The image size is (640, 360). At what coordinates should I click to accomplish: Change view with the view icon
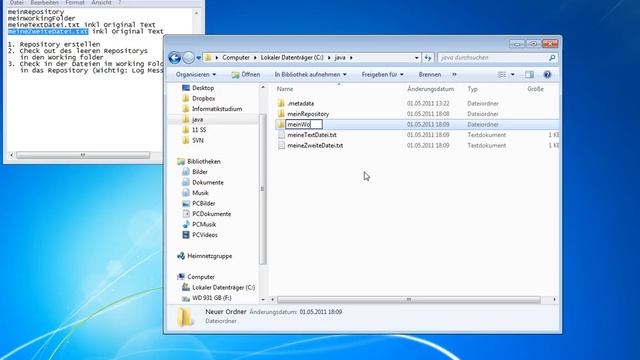502,75
